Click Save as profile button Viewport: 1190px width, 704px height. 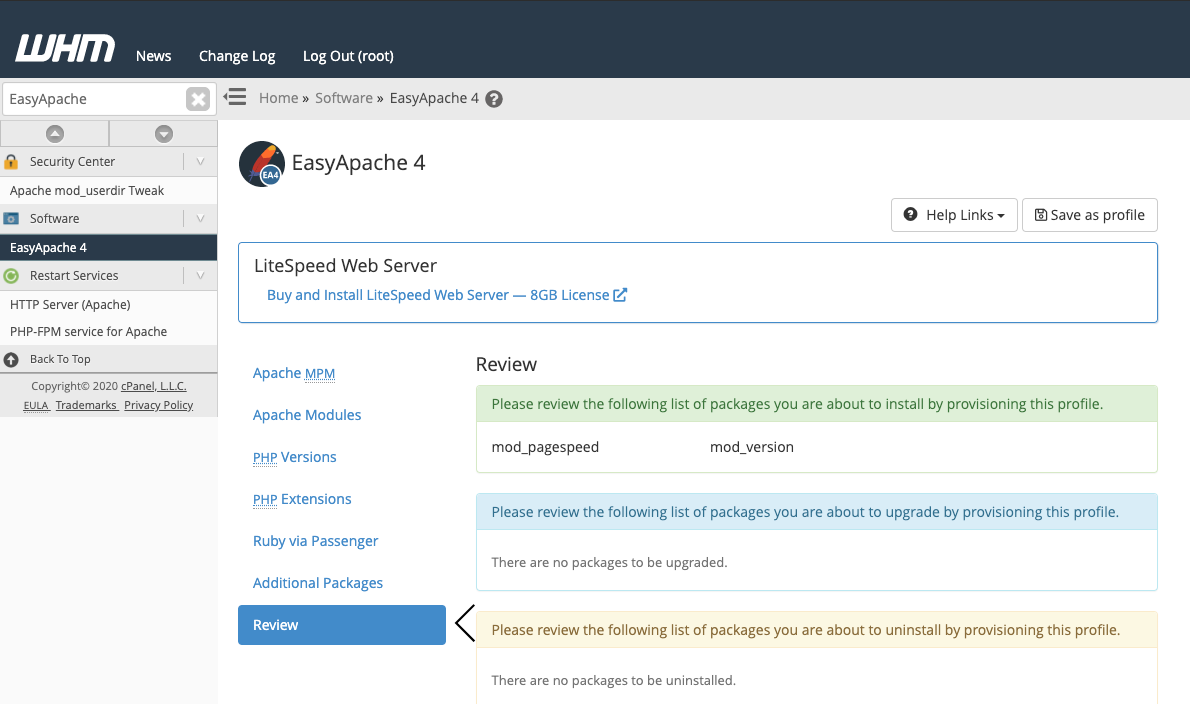tap(1090, 215)
